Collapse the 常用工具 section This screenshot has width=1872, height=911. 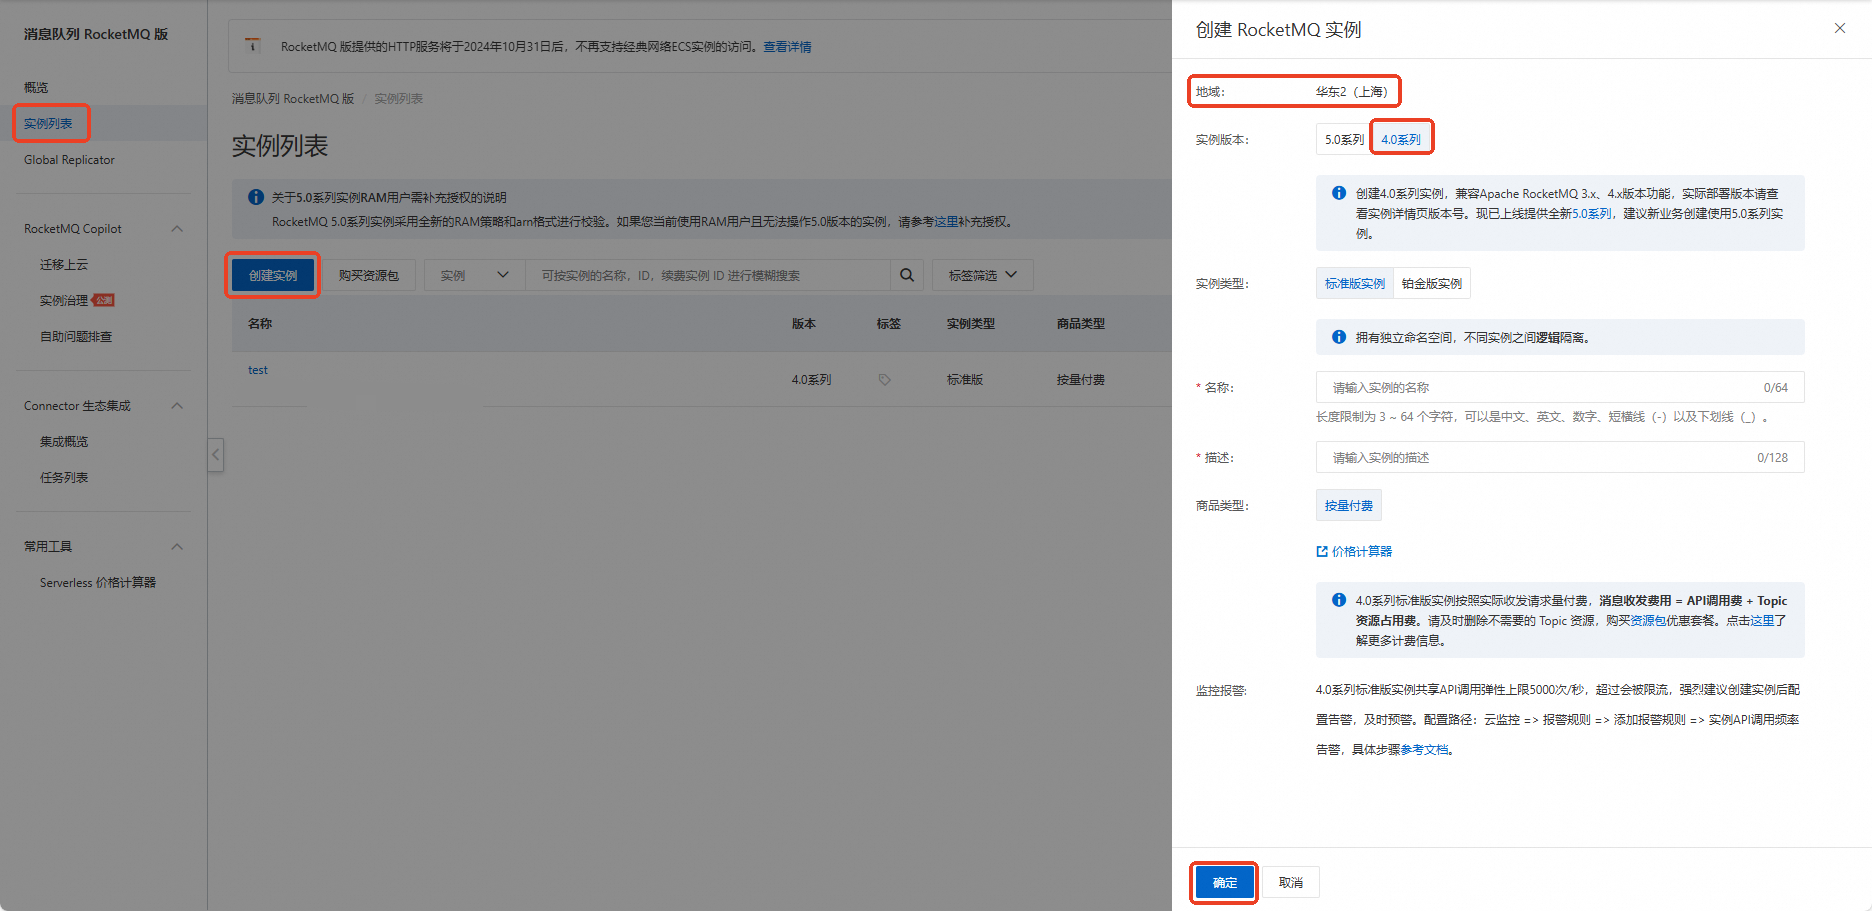pyautogui.click(x=177, y=546)
